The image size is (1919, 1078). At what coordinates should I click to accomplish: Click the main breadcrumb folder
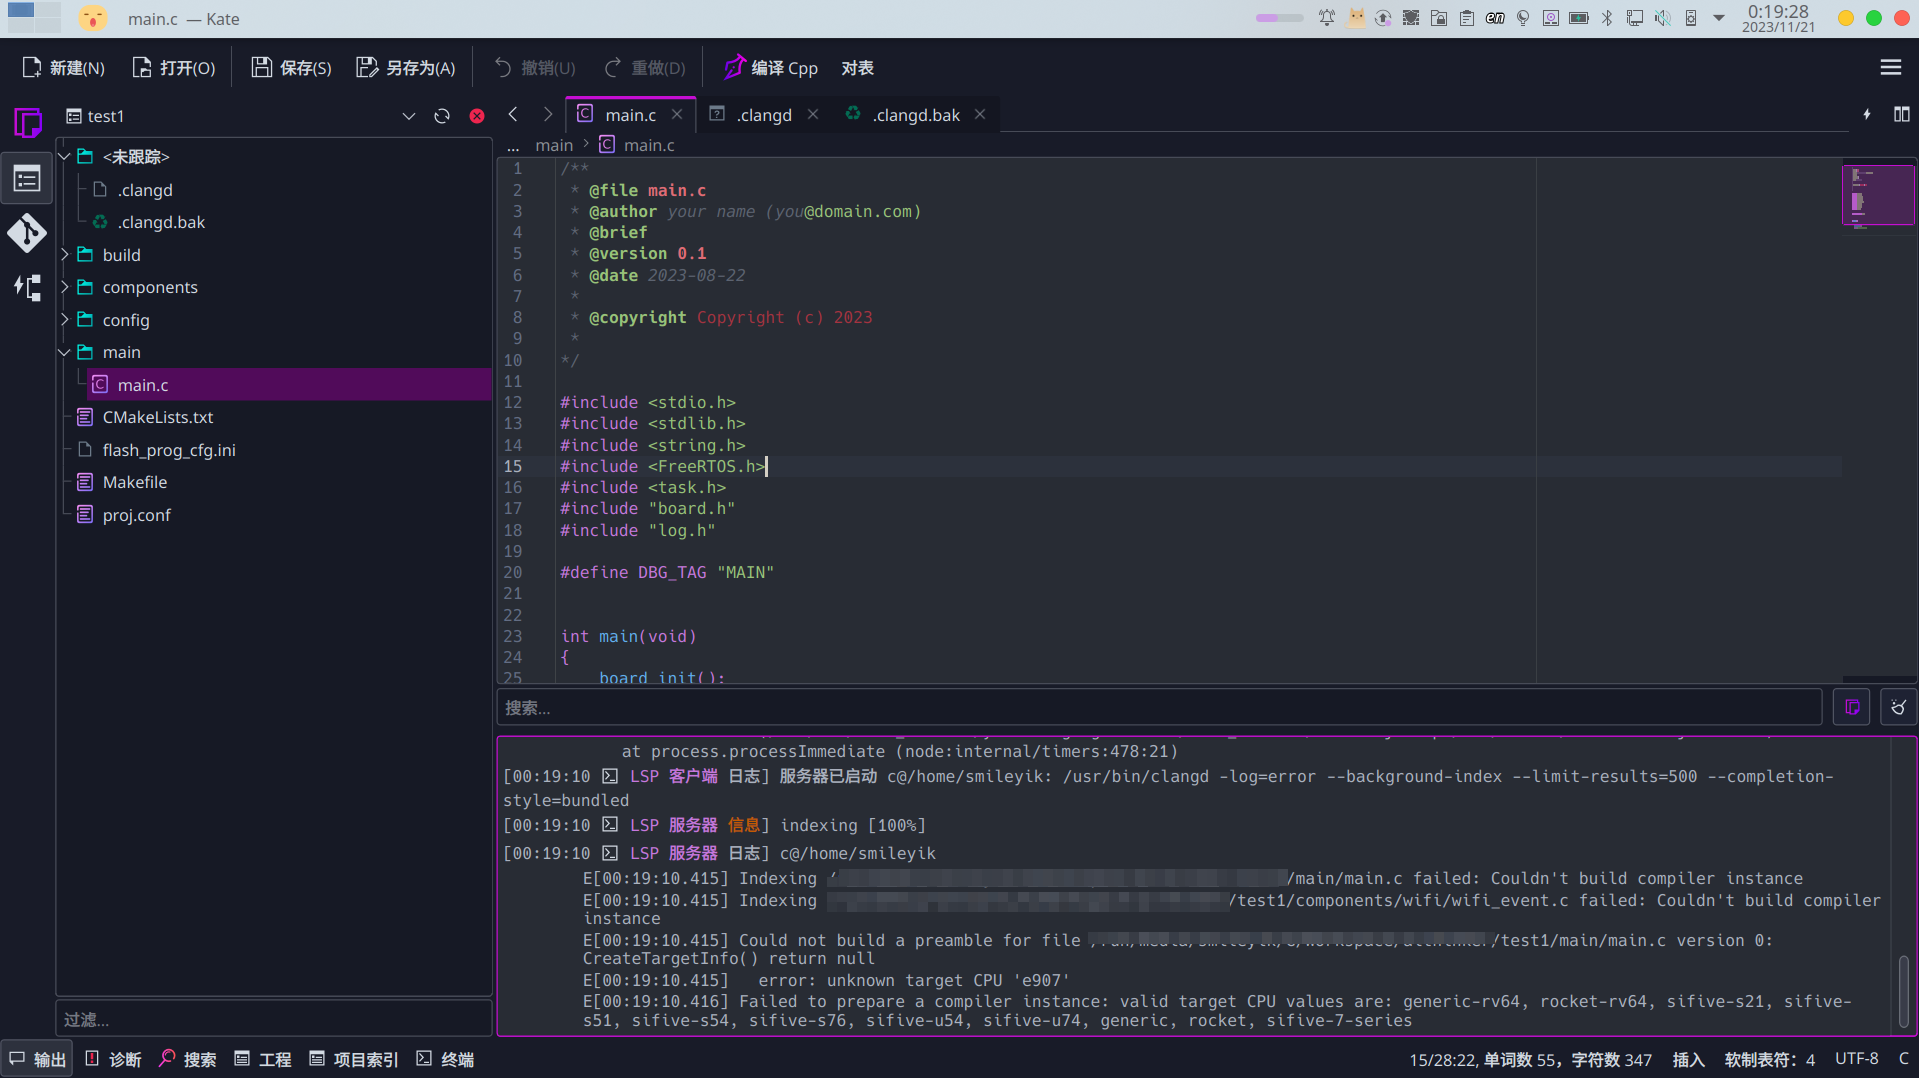click(x=554, y=146)
